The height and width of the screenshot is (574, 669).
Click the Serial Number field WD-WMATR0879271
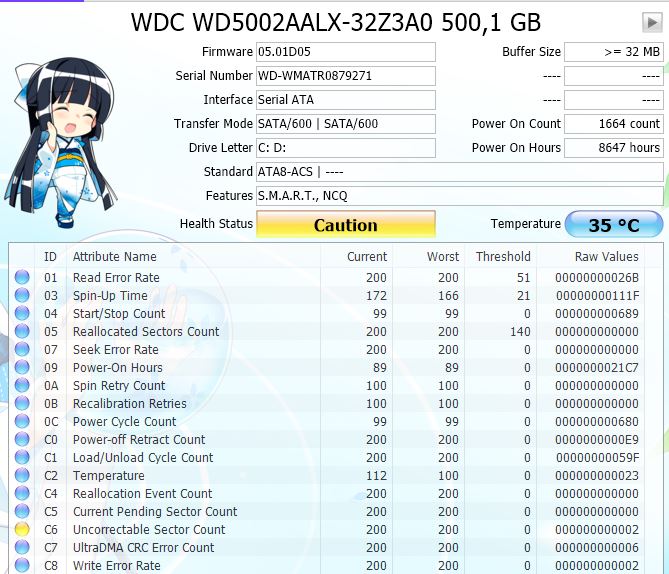[x=346, y=76]
